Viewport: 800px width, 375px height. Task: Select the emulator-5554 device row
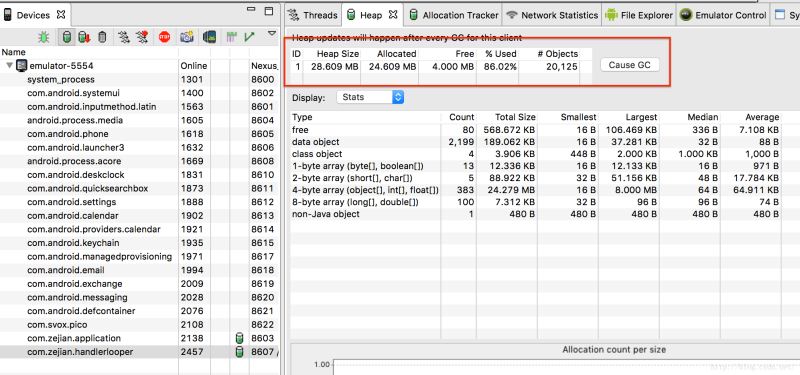[140, 66]
